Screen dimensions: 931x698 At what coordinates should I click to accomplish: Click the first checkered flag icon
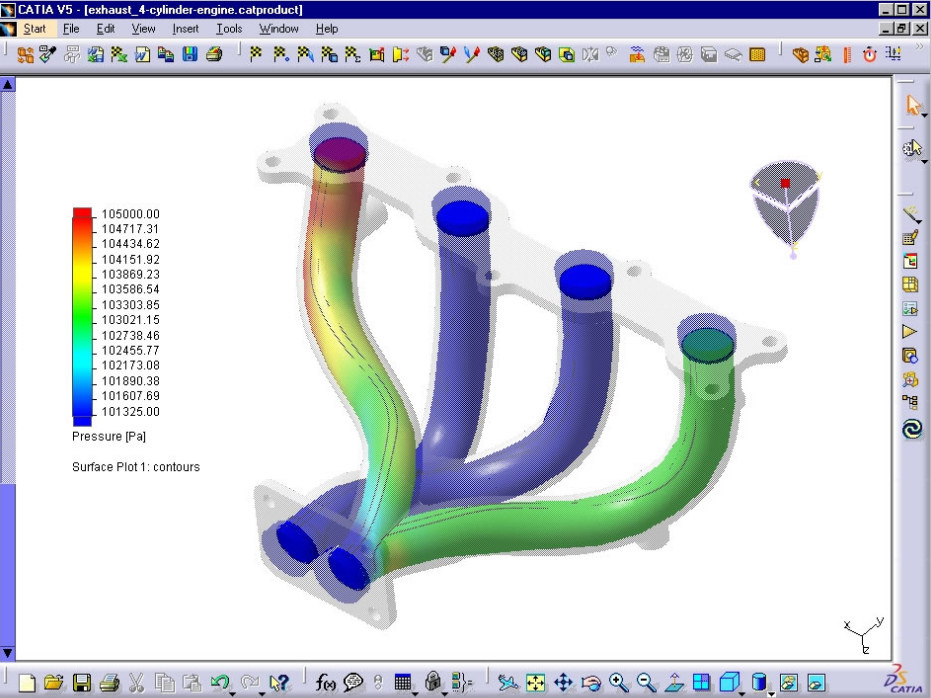click(256, 55)
